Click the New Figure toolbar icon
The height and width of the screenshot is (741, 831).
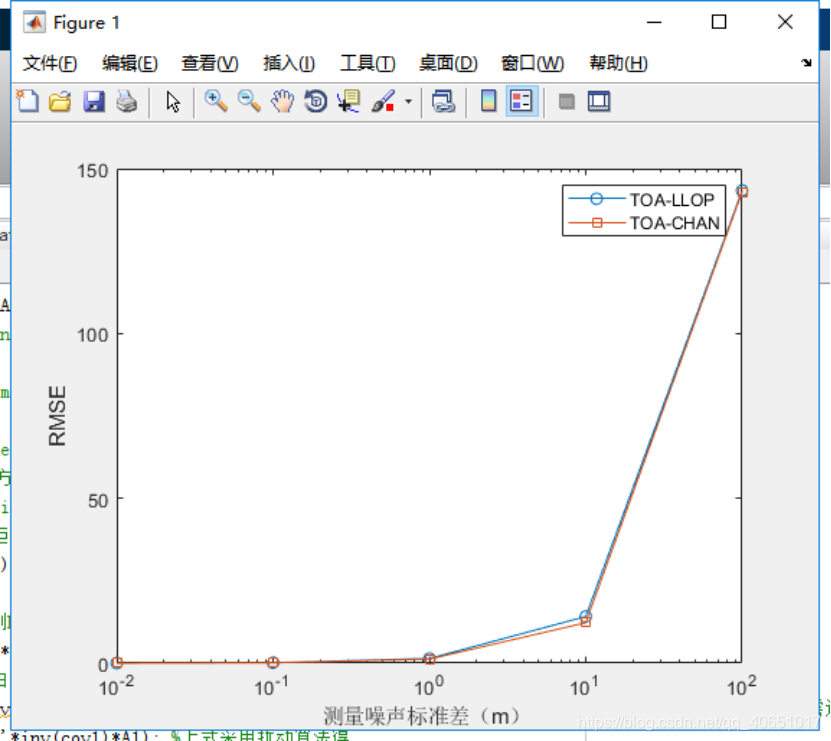28,101
